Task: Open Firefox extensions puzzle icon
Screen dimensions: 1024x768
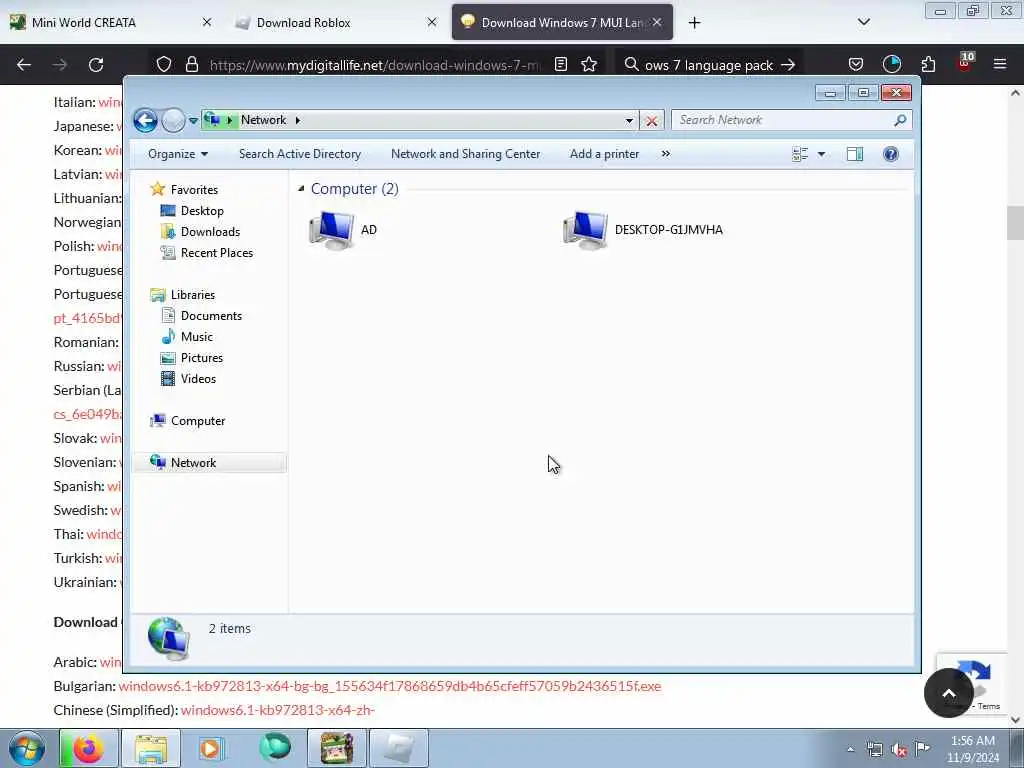Action: click(x=928, y=65)
